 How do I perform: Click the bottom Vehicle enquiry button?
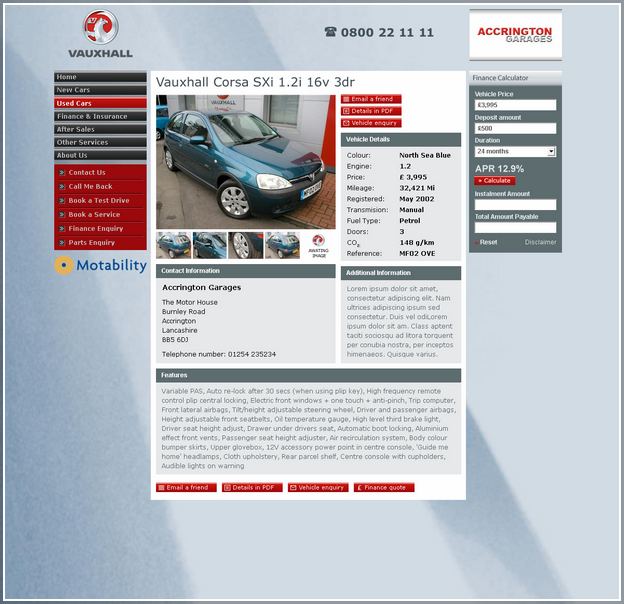click(x=318, y=487)
